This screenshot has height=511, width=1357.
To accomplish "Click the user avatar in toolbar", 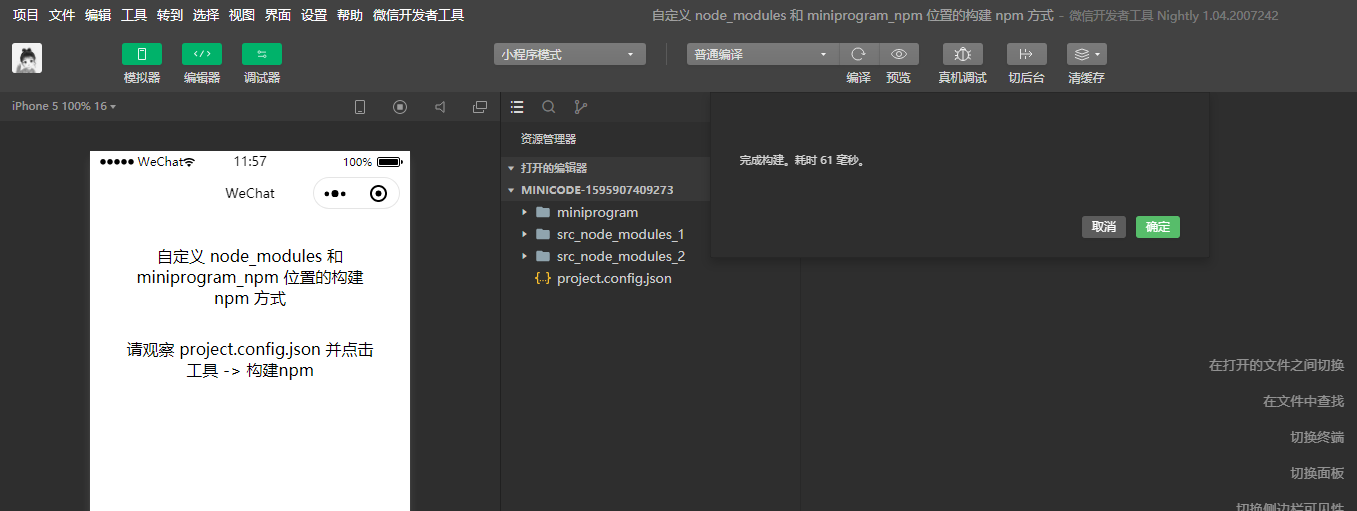I will coord(27,58).
